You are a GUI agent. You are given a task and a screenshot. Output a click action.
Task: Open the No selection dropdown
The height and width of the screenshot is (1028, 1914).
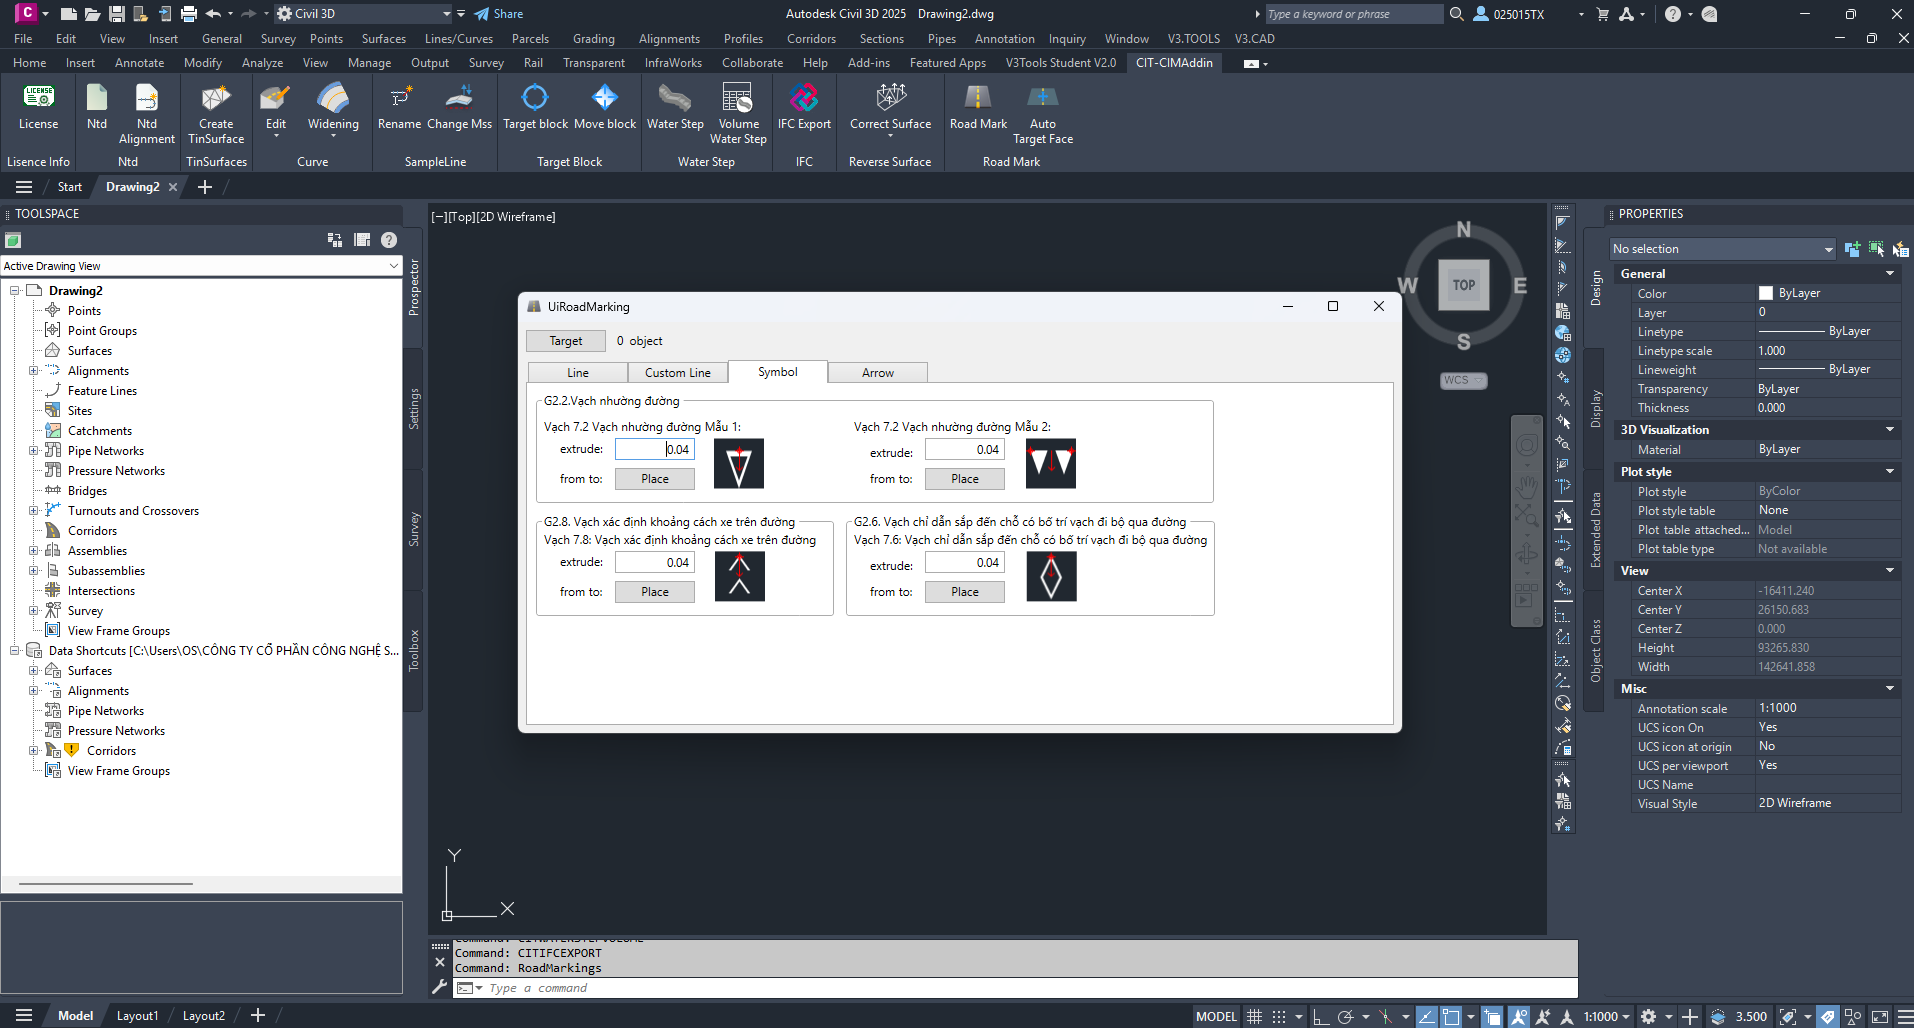tap(1723, 249)
